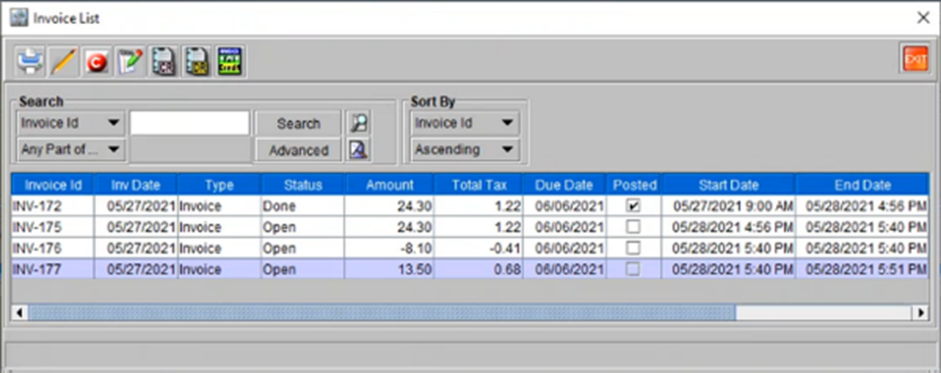
Task: Click the 05/27/2021 9:00 AM start date
Action: click(x=729, y=206)
